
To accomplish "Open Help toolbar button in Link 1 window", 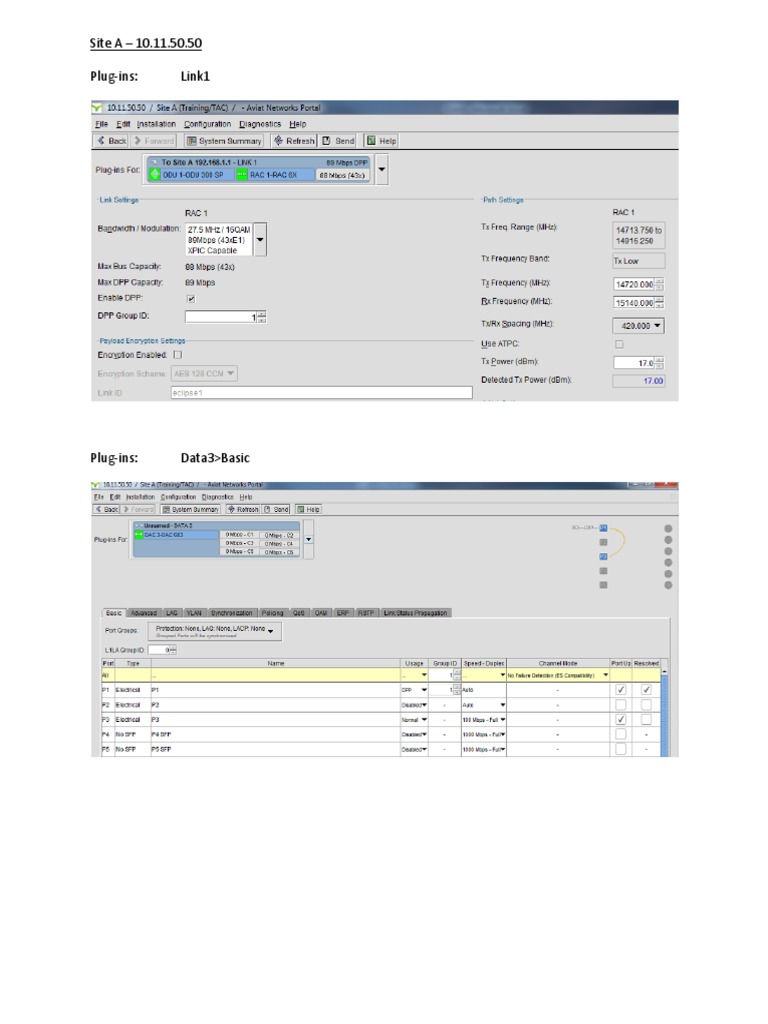I will coord(381,140).
